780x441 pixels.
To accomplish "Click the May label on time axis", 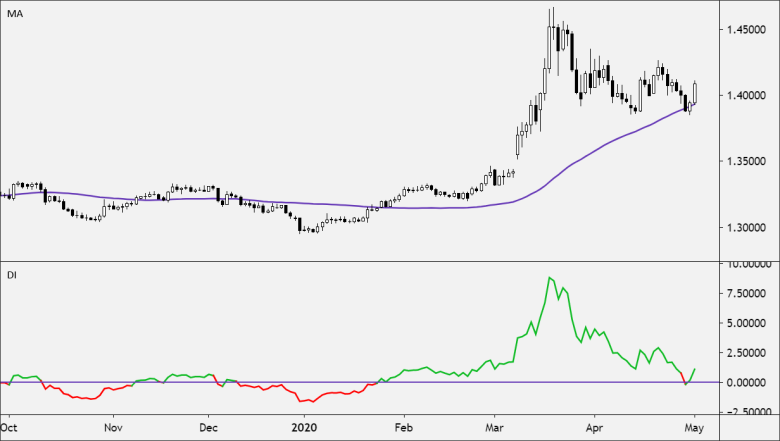I will click(x=694, y=428).
